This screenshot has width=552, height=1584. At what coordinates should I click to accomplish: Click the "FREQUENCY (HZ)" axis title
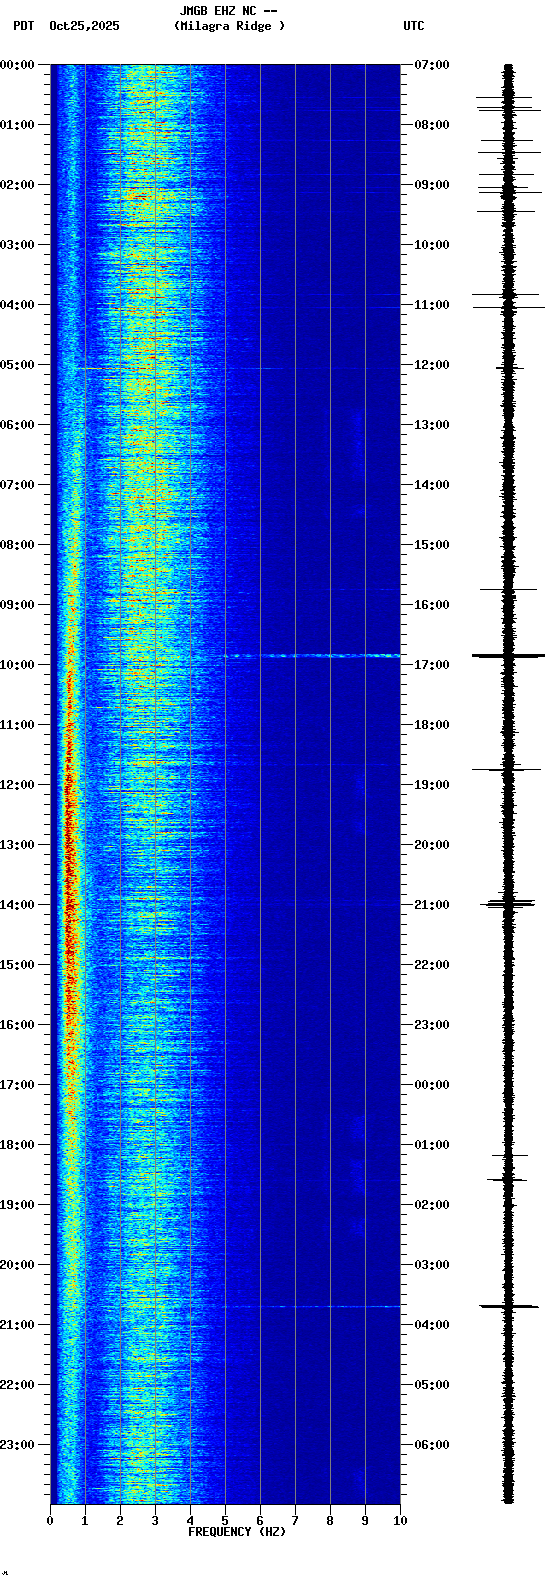click(x=237, y=1532)
